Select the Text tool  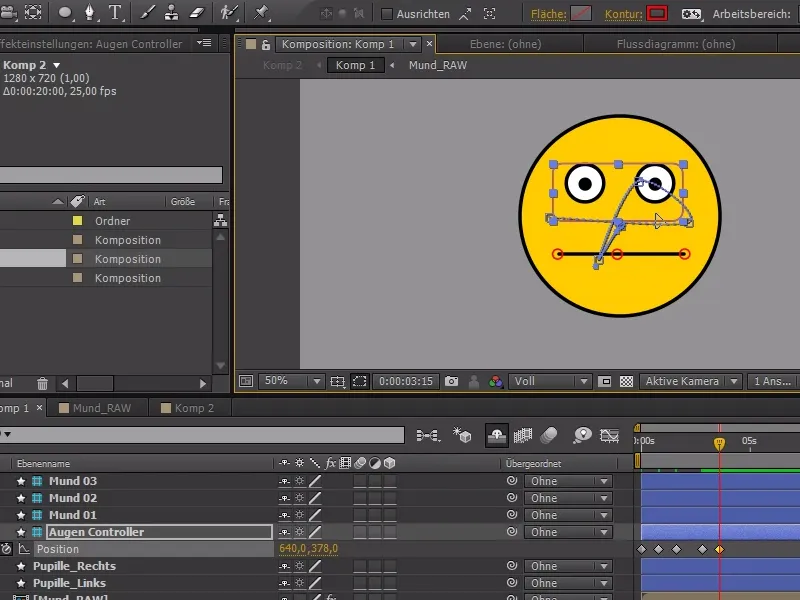click(115, 13)
